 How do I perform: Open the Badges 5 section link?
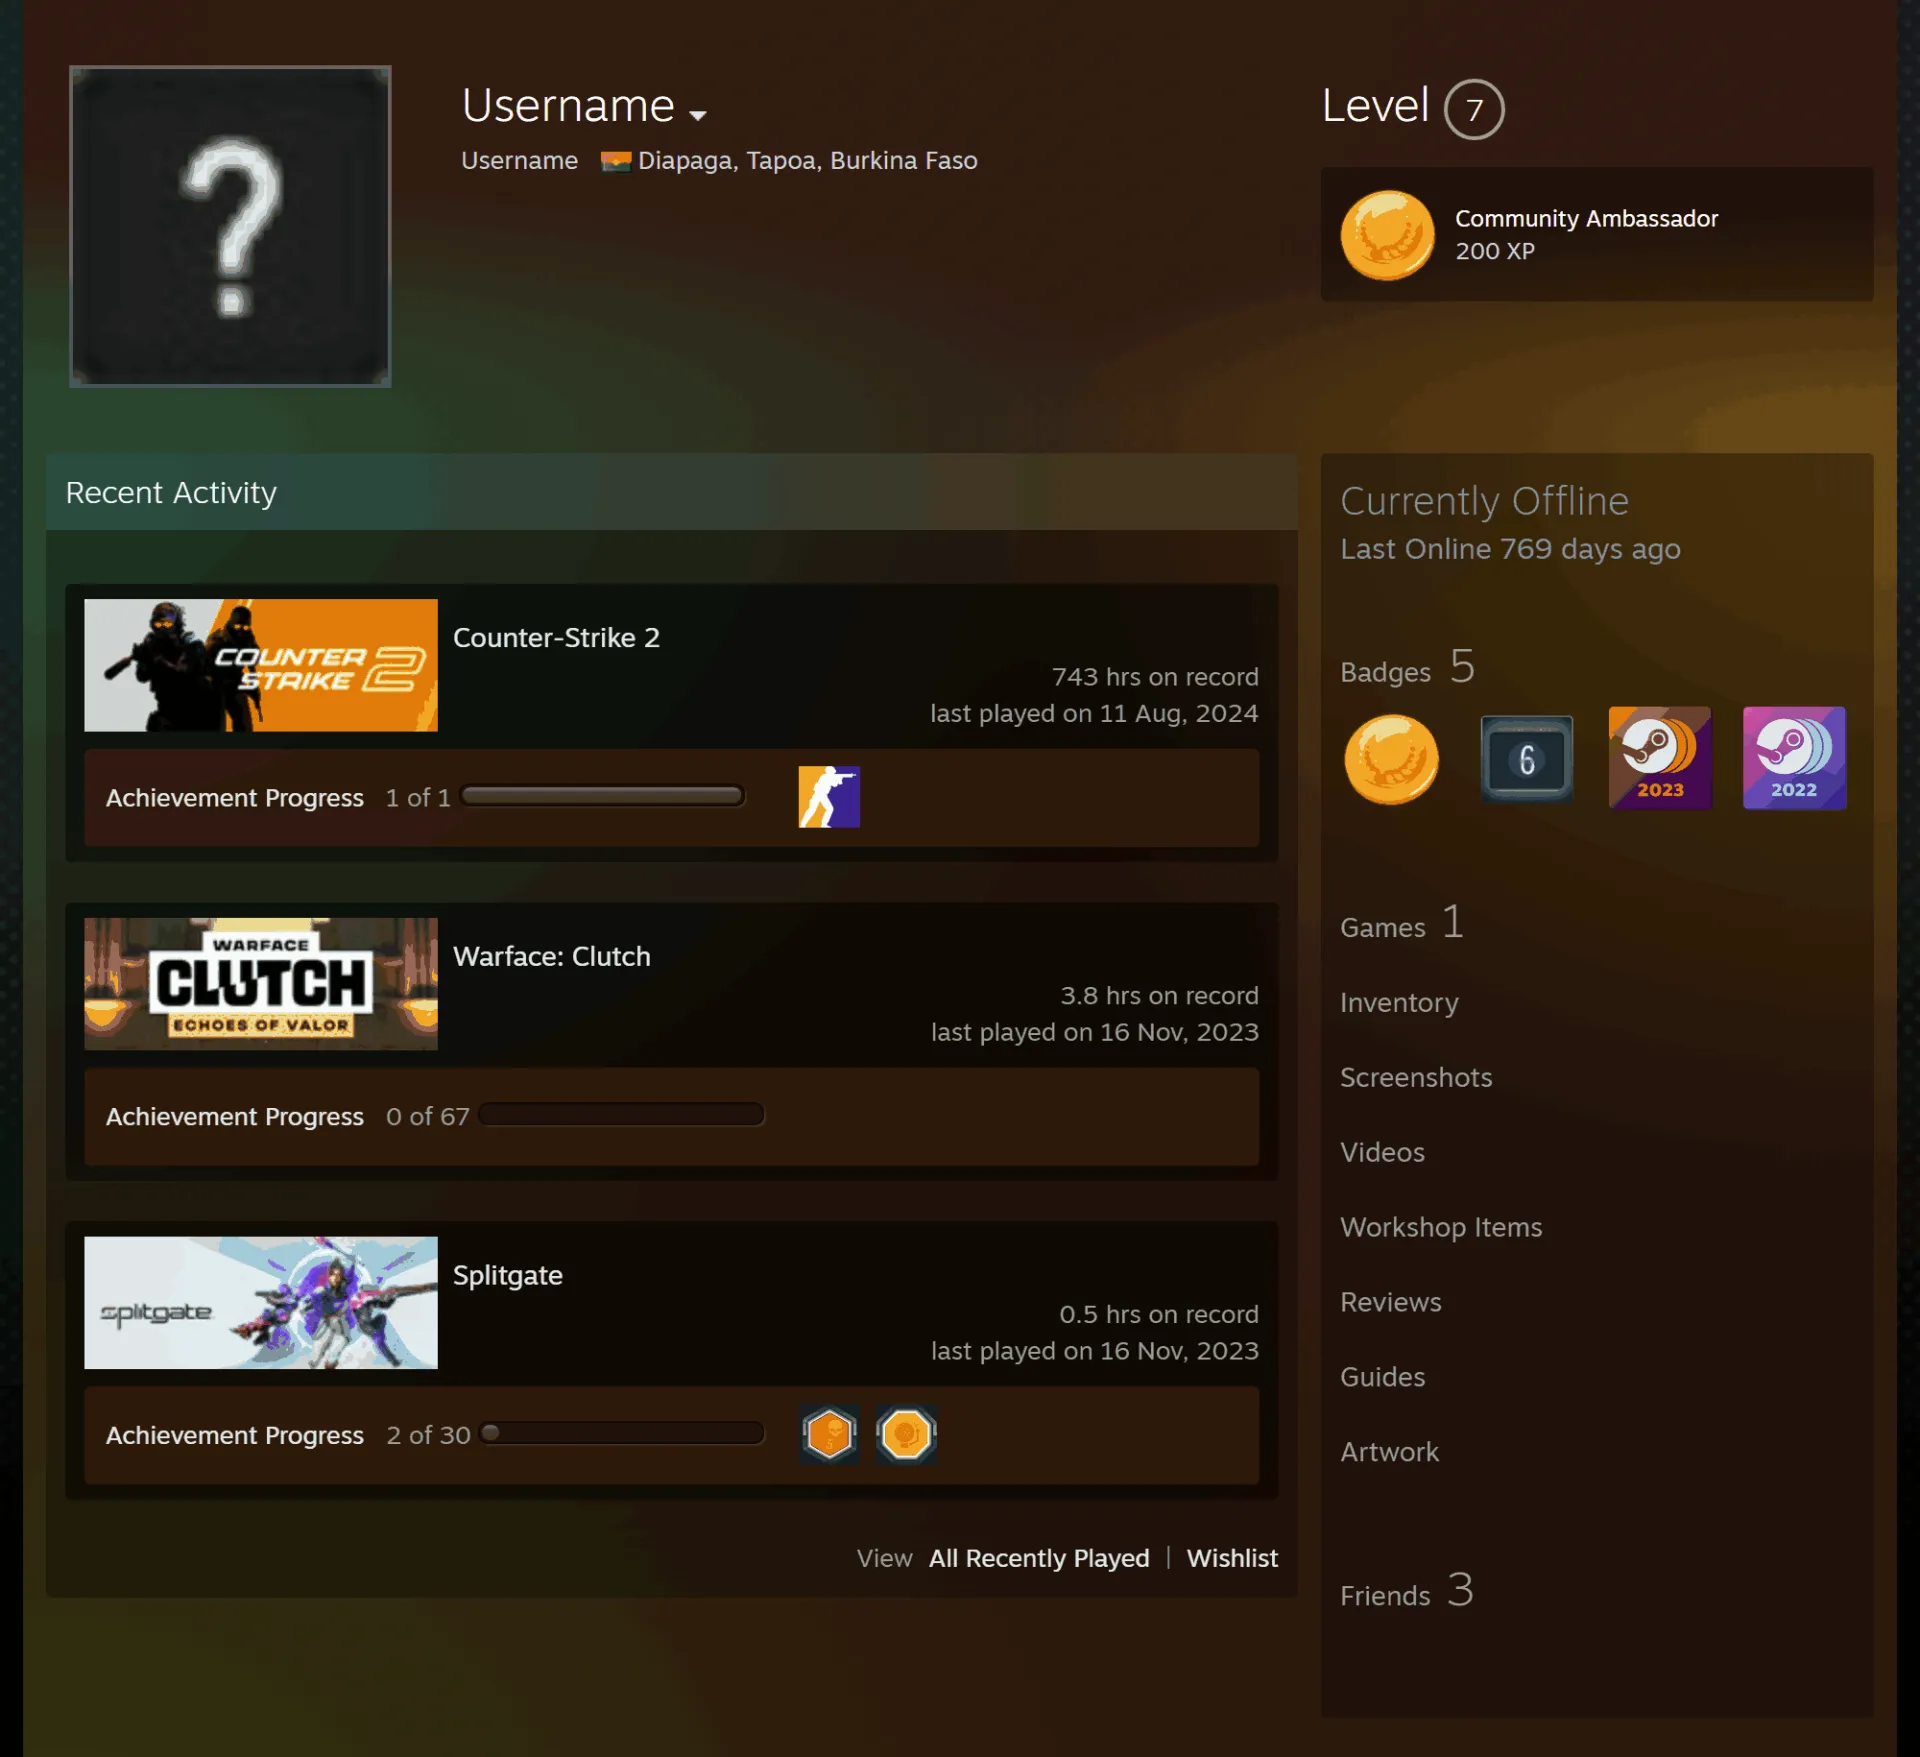[x=1407, y=667]
